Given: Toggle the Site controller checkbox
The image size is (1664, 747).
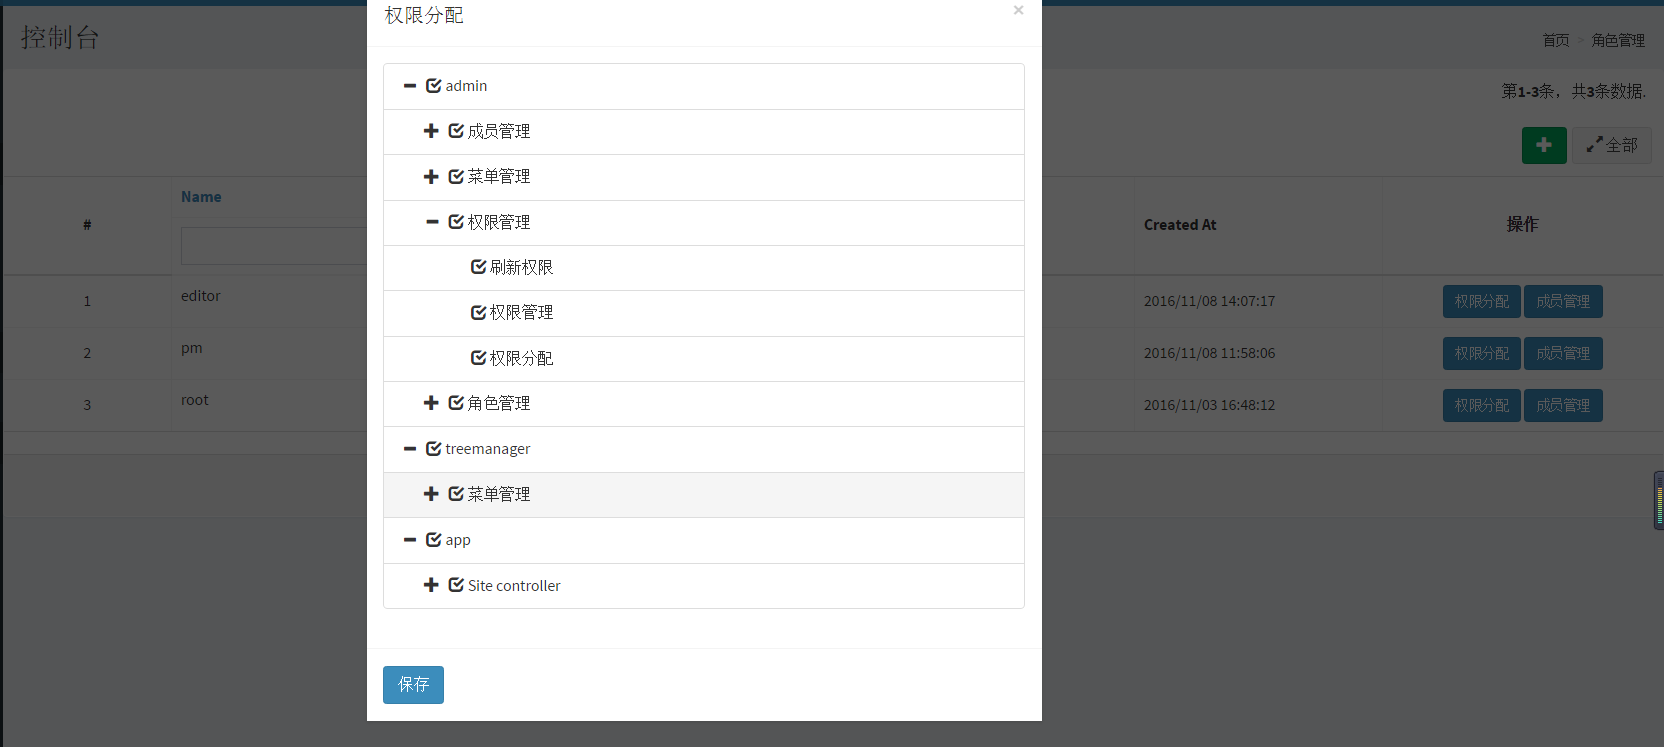Looking at the screenshot, I should coord(456,585).
